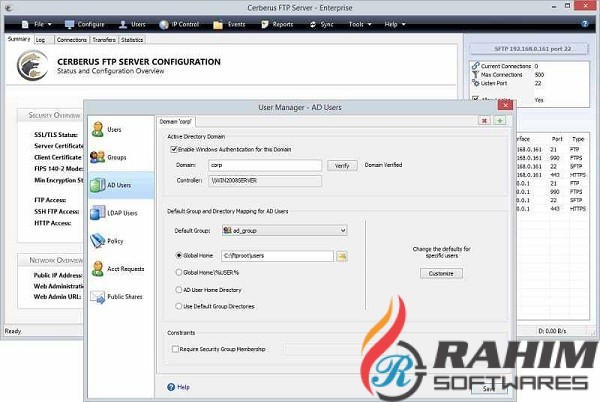The height and width of the screenshot is (402, 600).
Task: Click the SSL/TLS Status label
Action: tap(55, 135)
